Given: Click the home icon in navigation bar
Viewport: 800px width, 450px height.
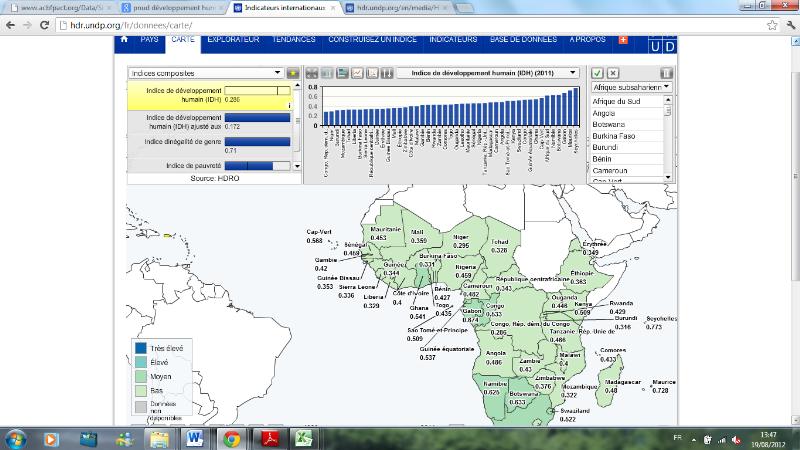Looking at the screenshot, I should pyautogui.click(x=124, y=39).
